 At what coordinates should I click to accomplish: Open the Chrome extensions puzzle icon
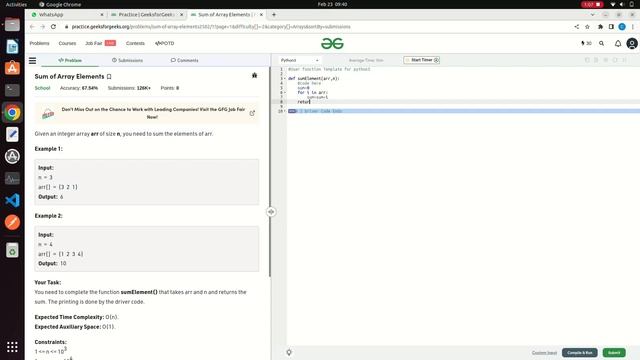pos(600,27)
